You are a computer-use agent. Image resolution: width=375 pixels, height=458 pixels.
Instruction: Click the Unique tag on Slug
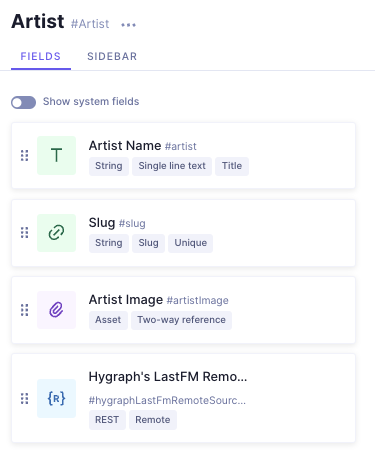coord(191,243)
